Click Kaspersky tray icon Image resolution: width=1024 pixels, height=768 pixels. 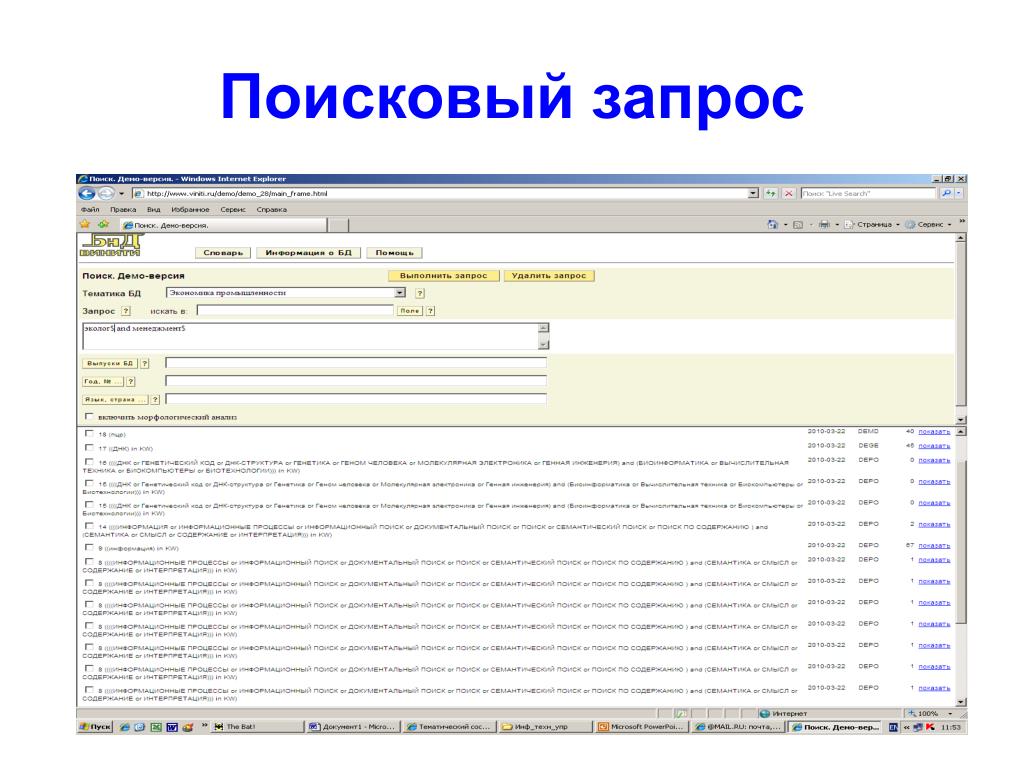pyautogui.click(x=930, y=727)
